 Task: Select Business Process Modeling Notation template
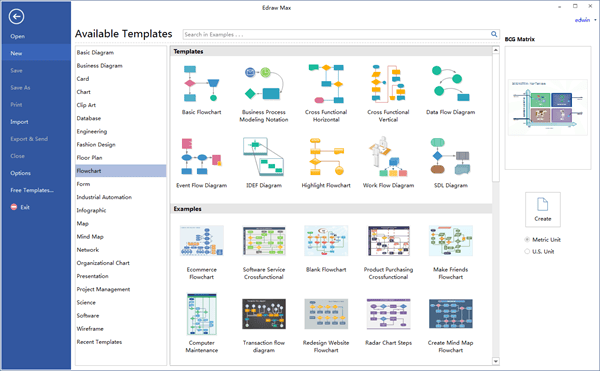pos(264,93)
